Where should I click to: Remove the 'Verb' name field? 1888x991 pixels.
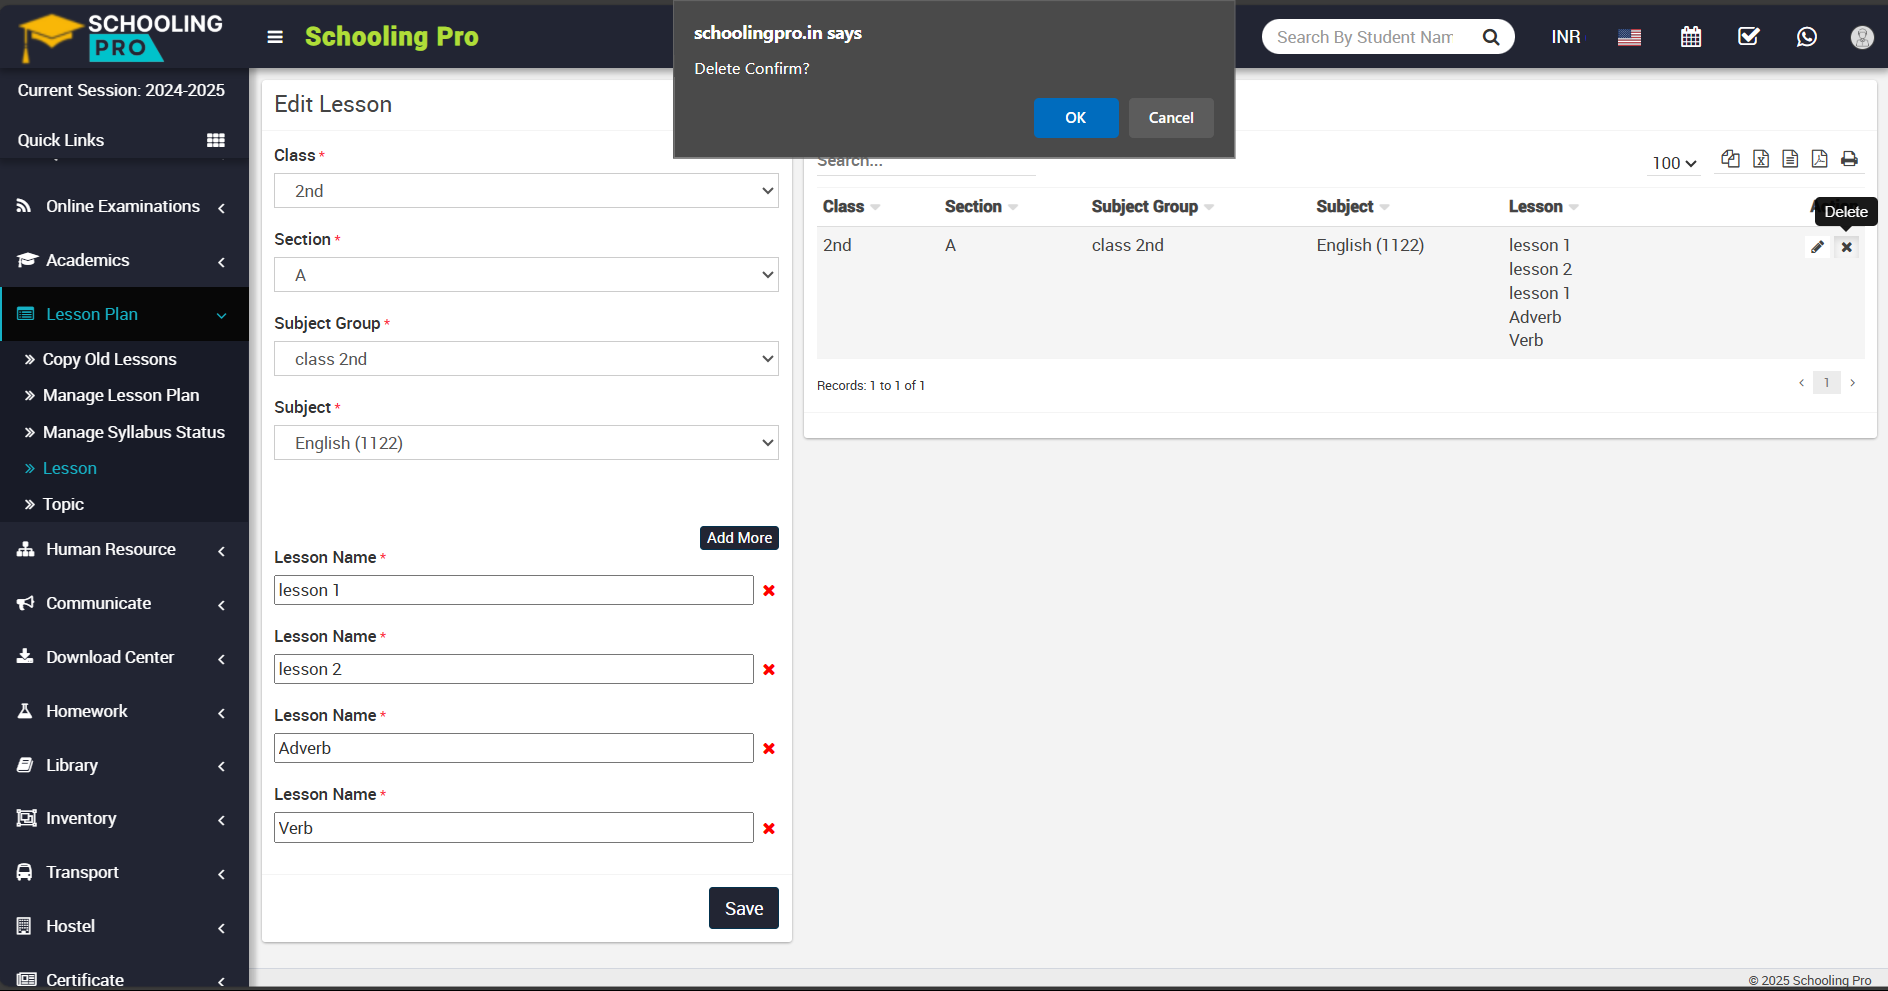point(769,829)
